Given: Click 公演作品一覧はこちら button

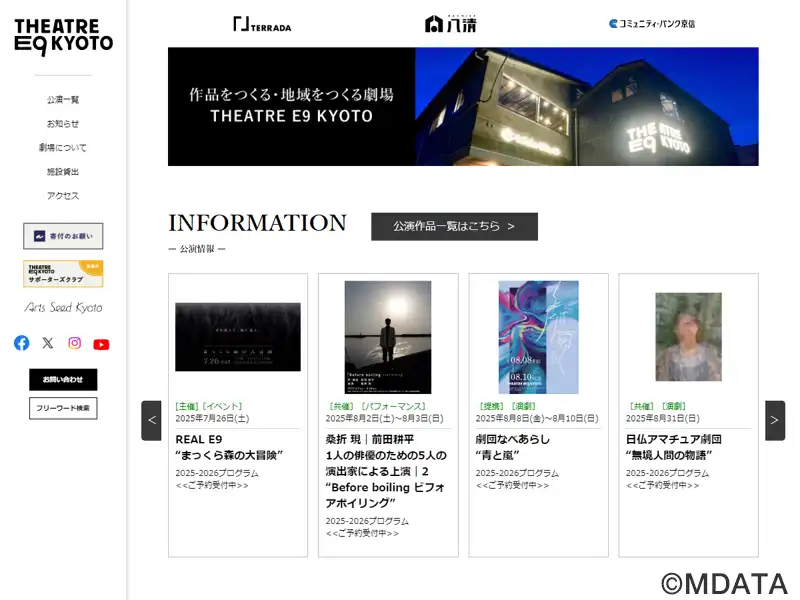Looking at the screenshot, I should click(x=455, y=227).
